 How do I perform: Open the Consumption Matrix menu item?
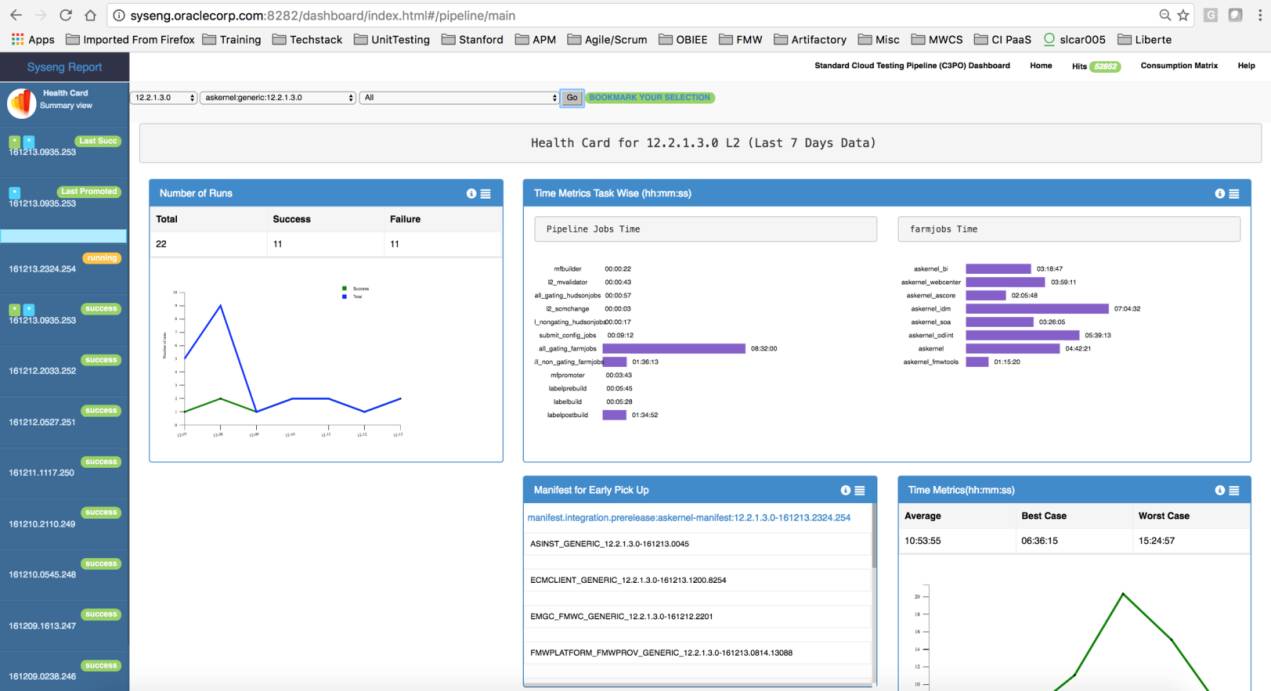[x=1179, y=66]
